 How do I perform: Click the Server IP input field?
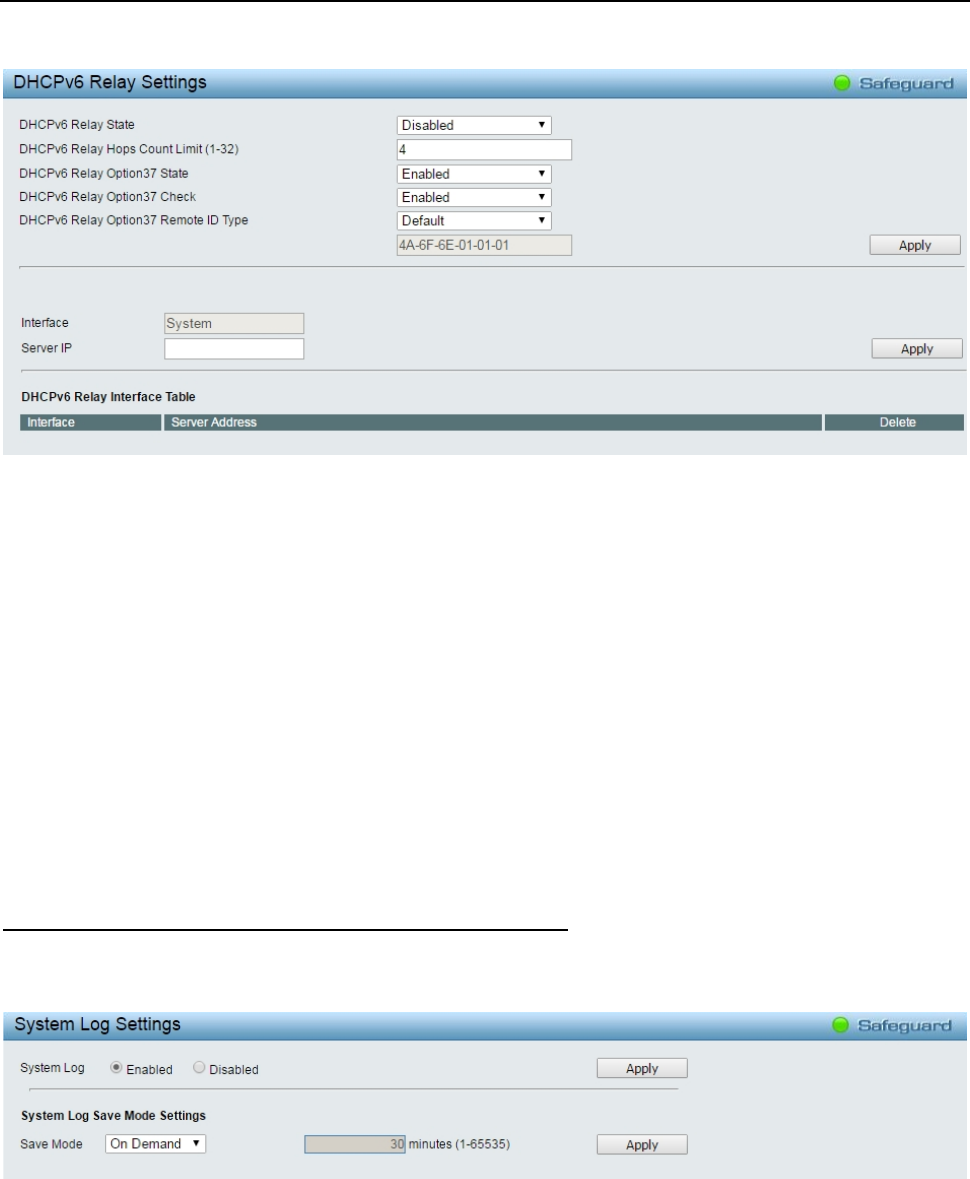click(234, 349)
